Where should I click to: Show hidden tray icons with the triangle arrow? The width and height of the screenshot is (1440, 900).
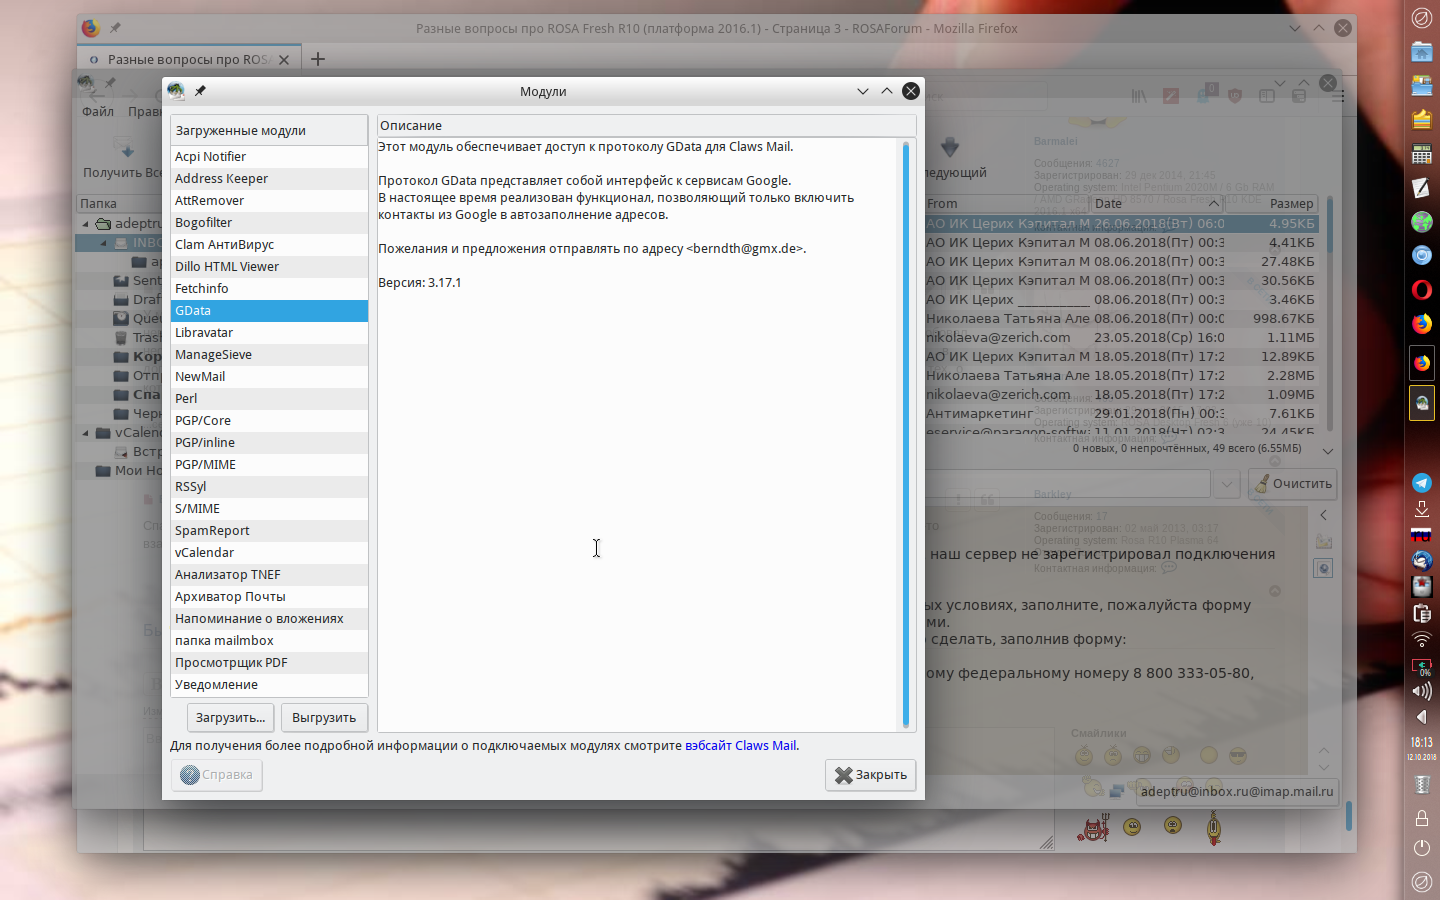(x=1421, y=717)
